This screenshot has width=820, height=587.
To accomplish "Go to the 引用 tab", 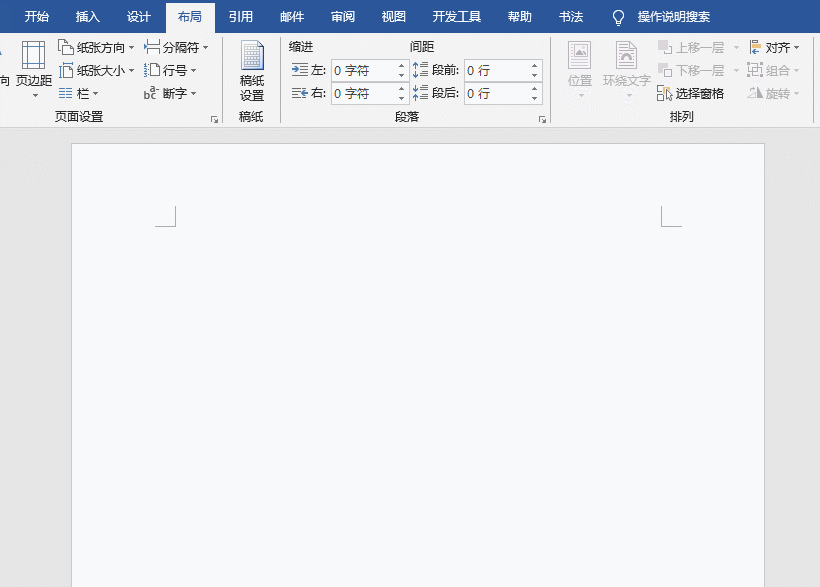I will click(x=241, y=17).
